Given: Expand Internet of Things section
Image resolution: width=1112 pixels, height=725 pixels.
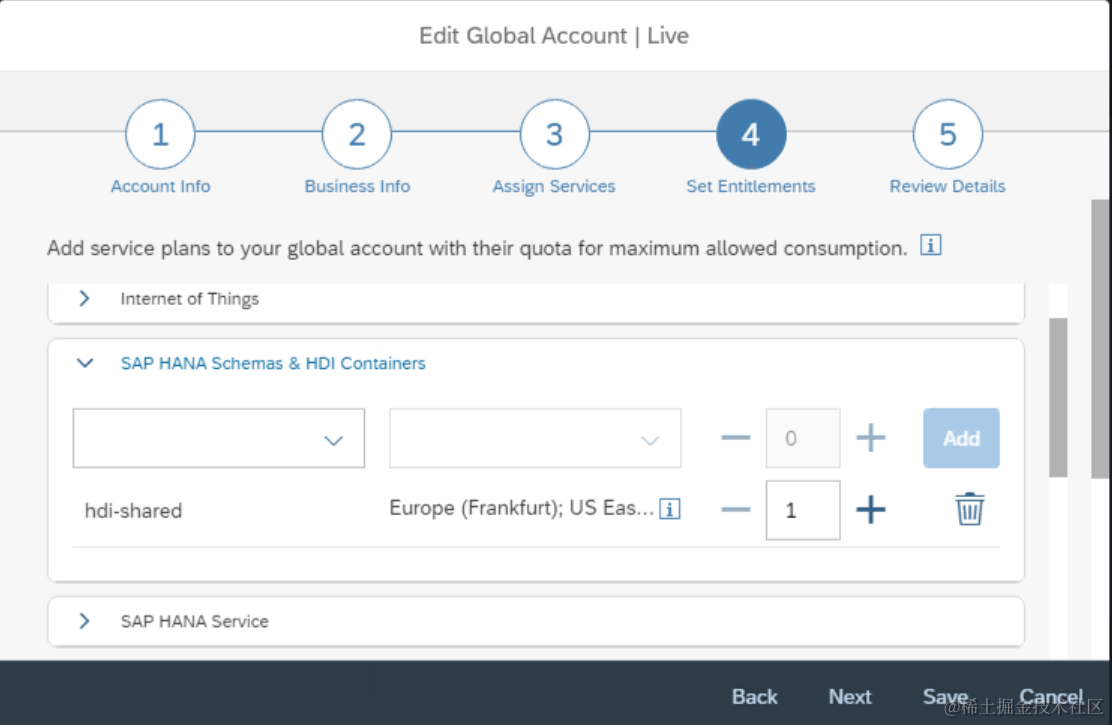Looking at the screenshot, I should (84, 299).
